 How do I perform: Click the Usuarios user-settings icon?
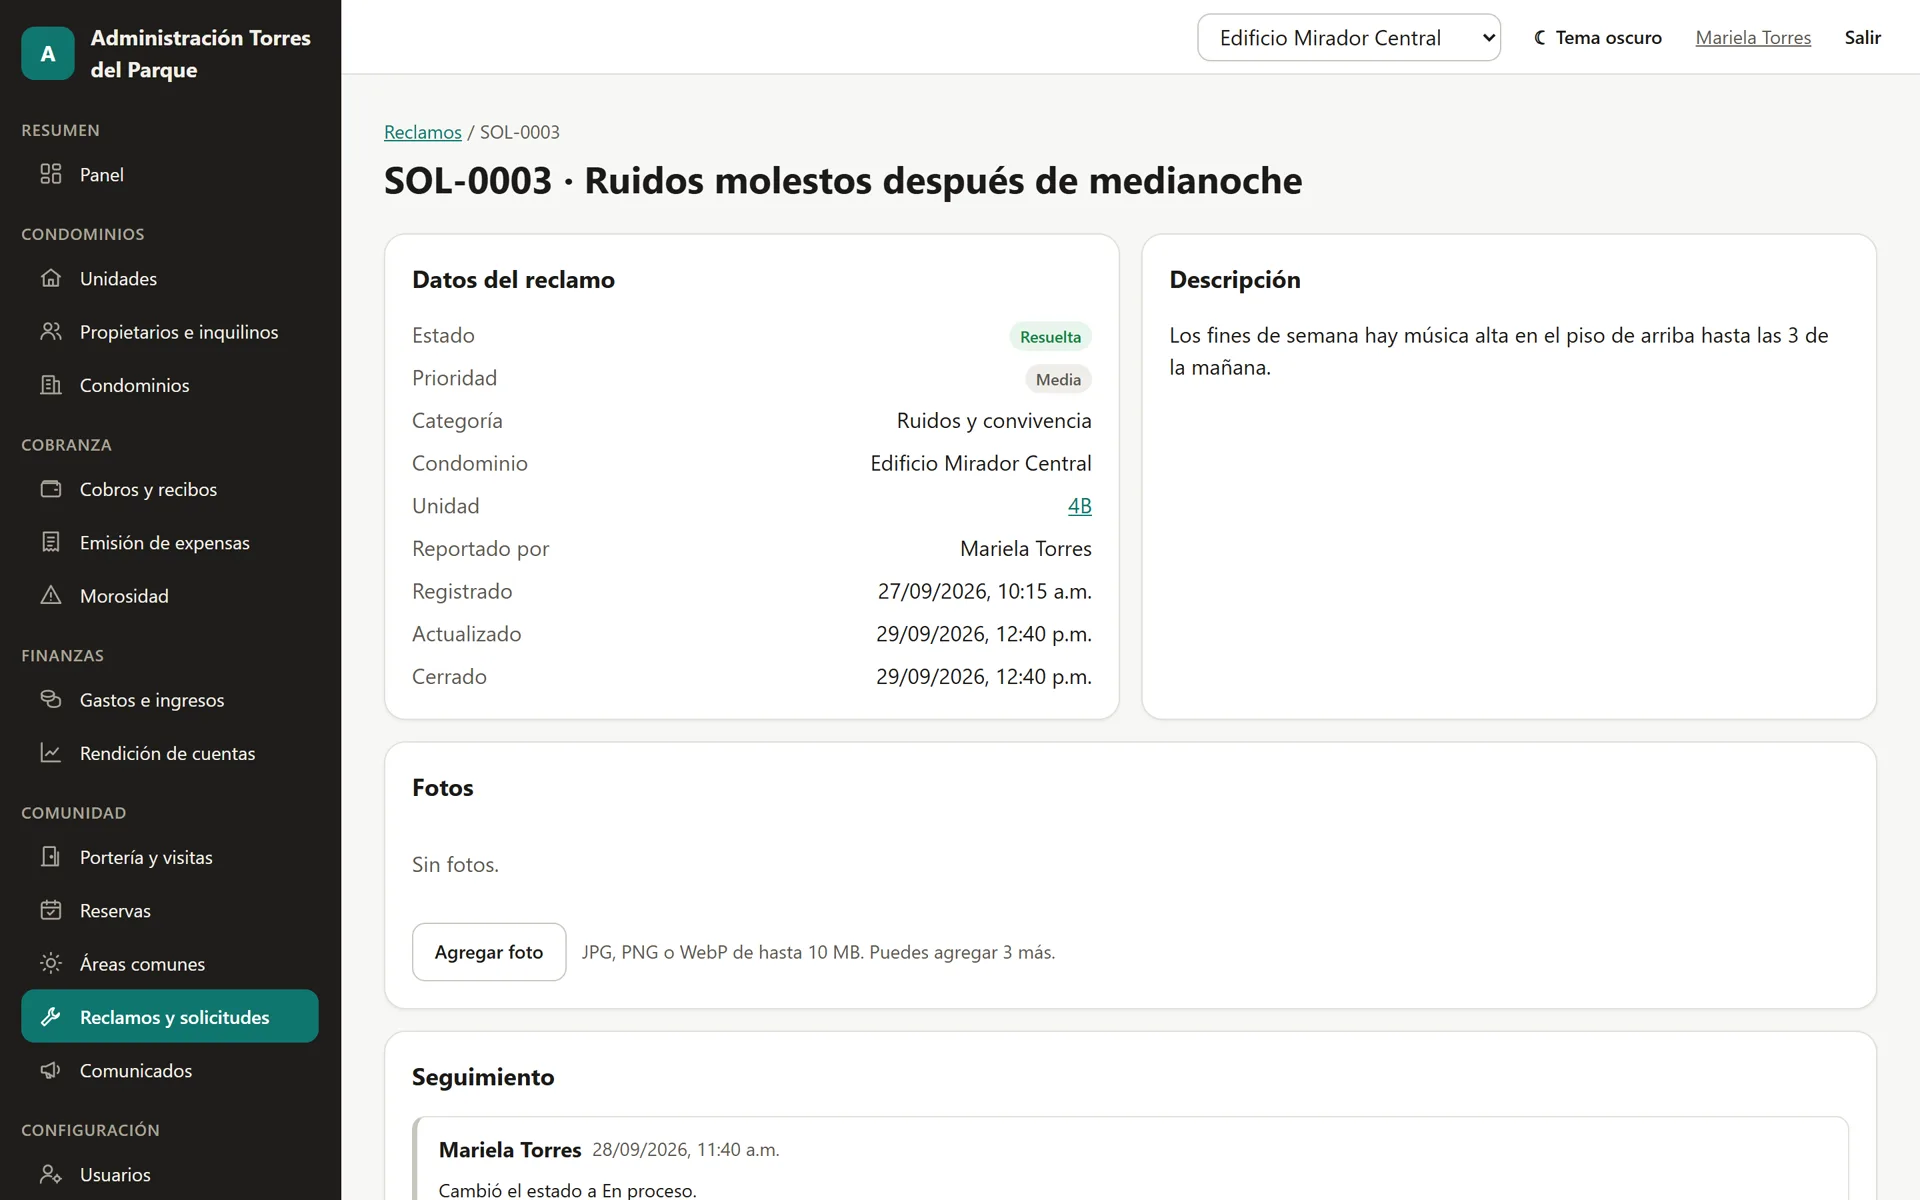51,1174
